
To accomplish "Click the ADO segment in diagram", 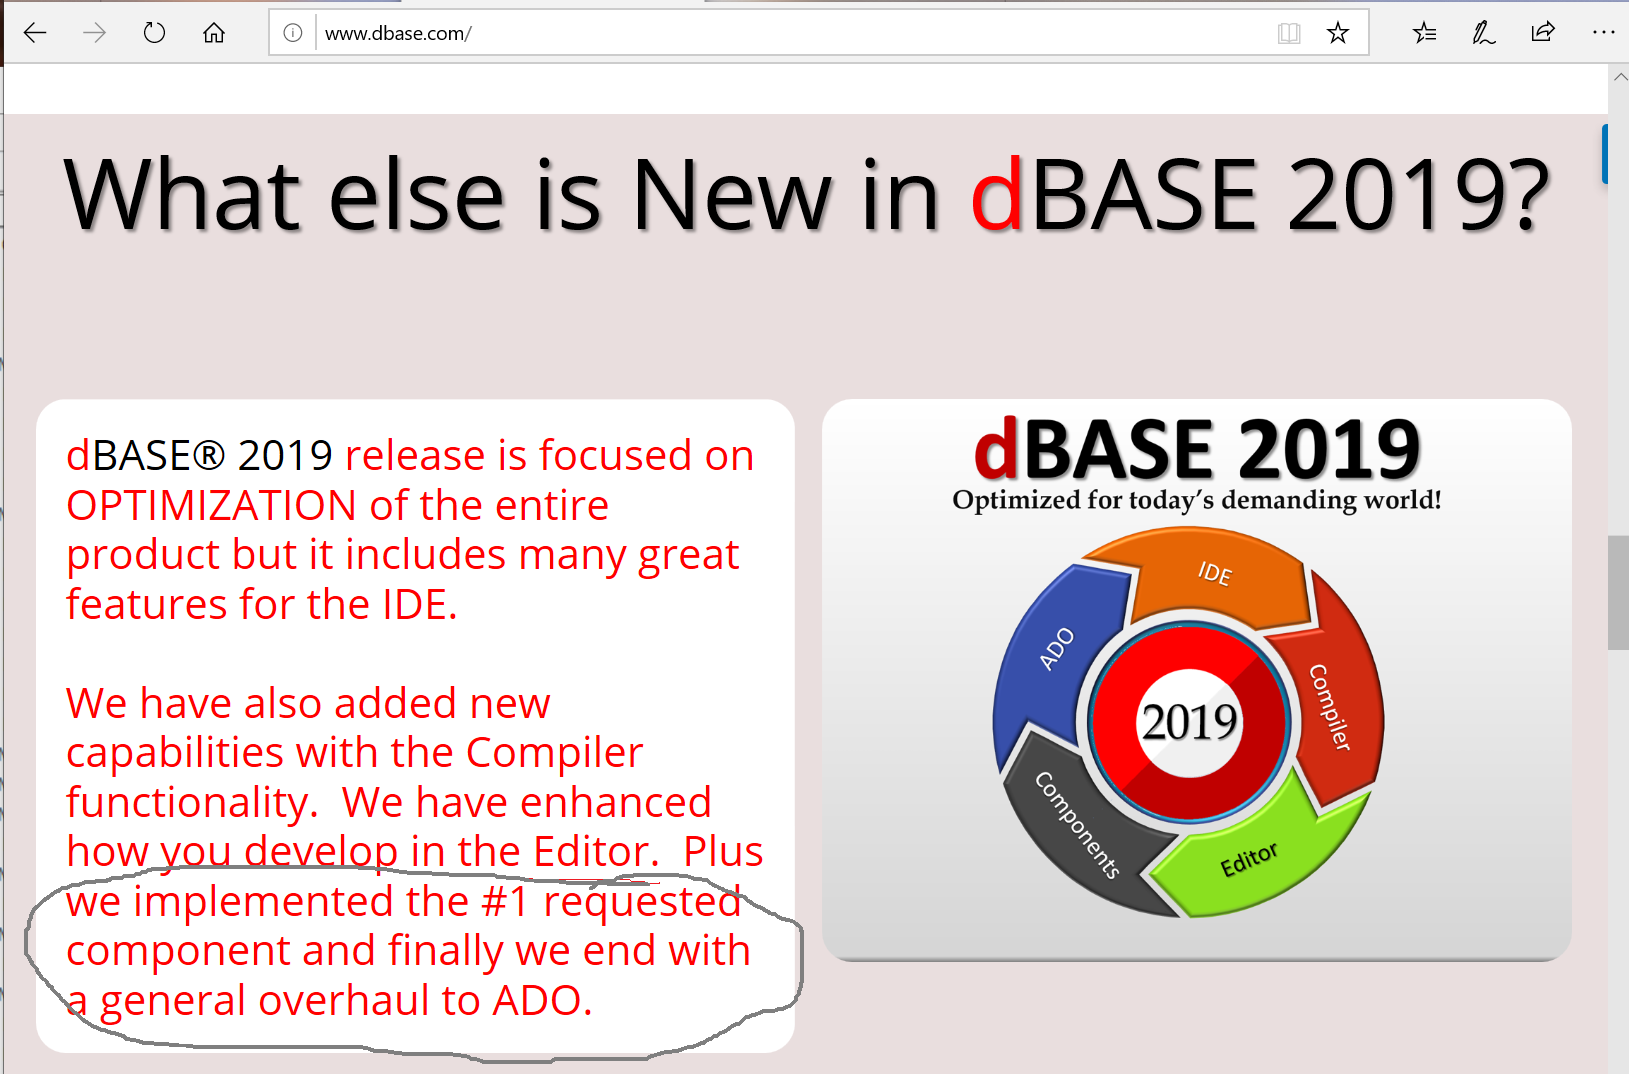I will click(x=1056, y=650).
